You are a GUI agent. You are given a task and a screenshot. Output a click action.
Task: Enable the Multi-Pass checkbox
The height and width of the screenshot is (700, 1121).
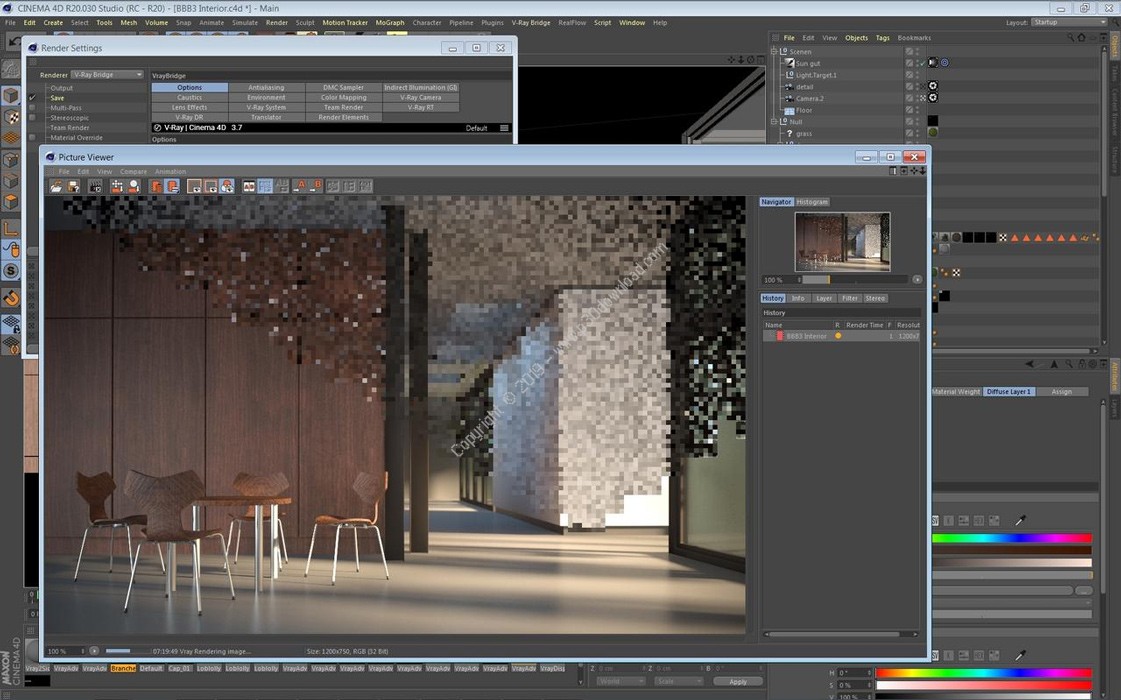(x=32, y=108)
